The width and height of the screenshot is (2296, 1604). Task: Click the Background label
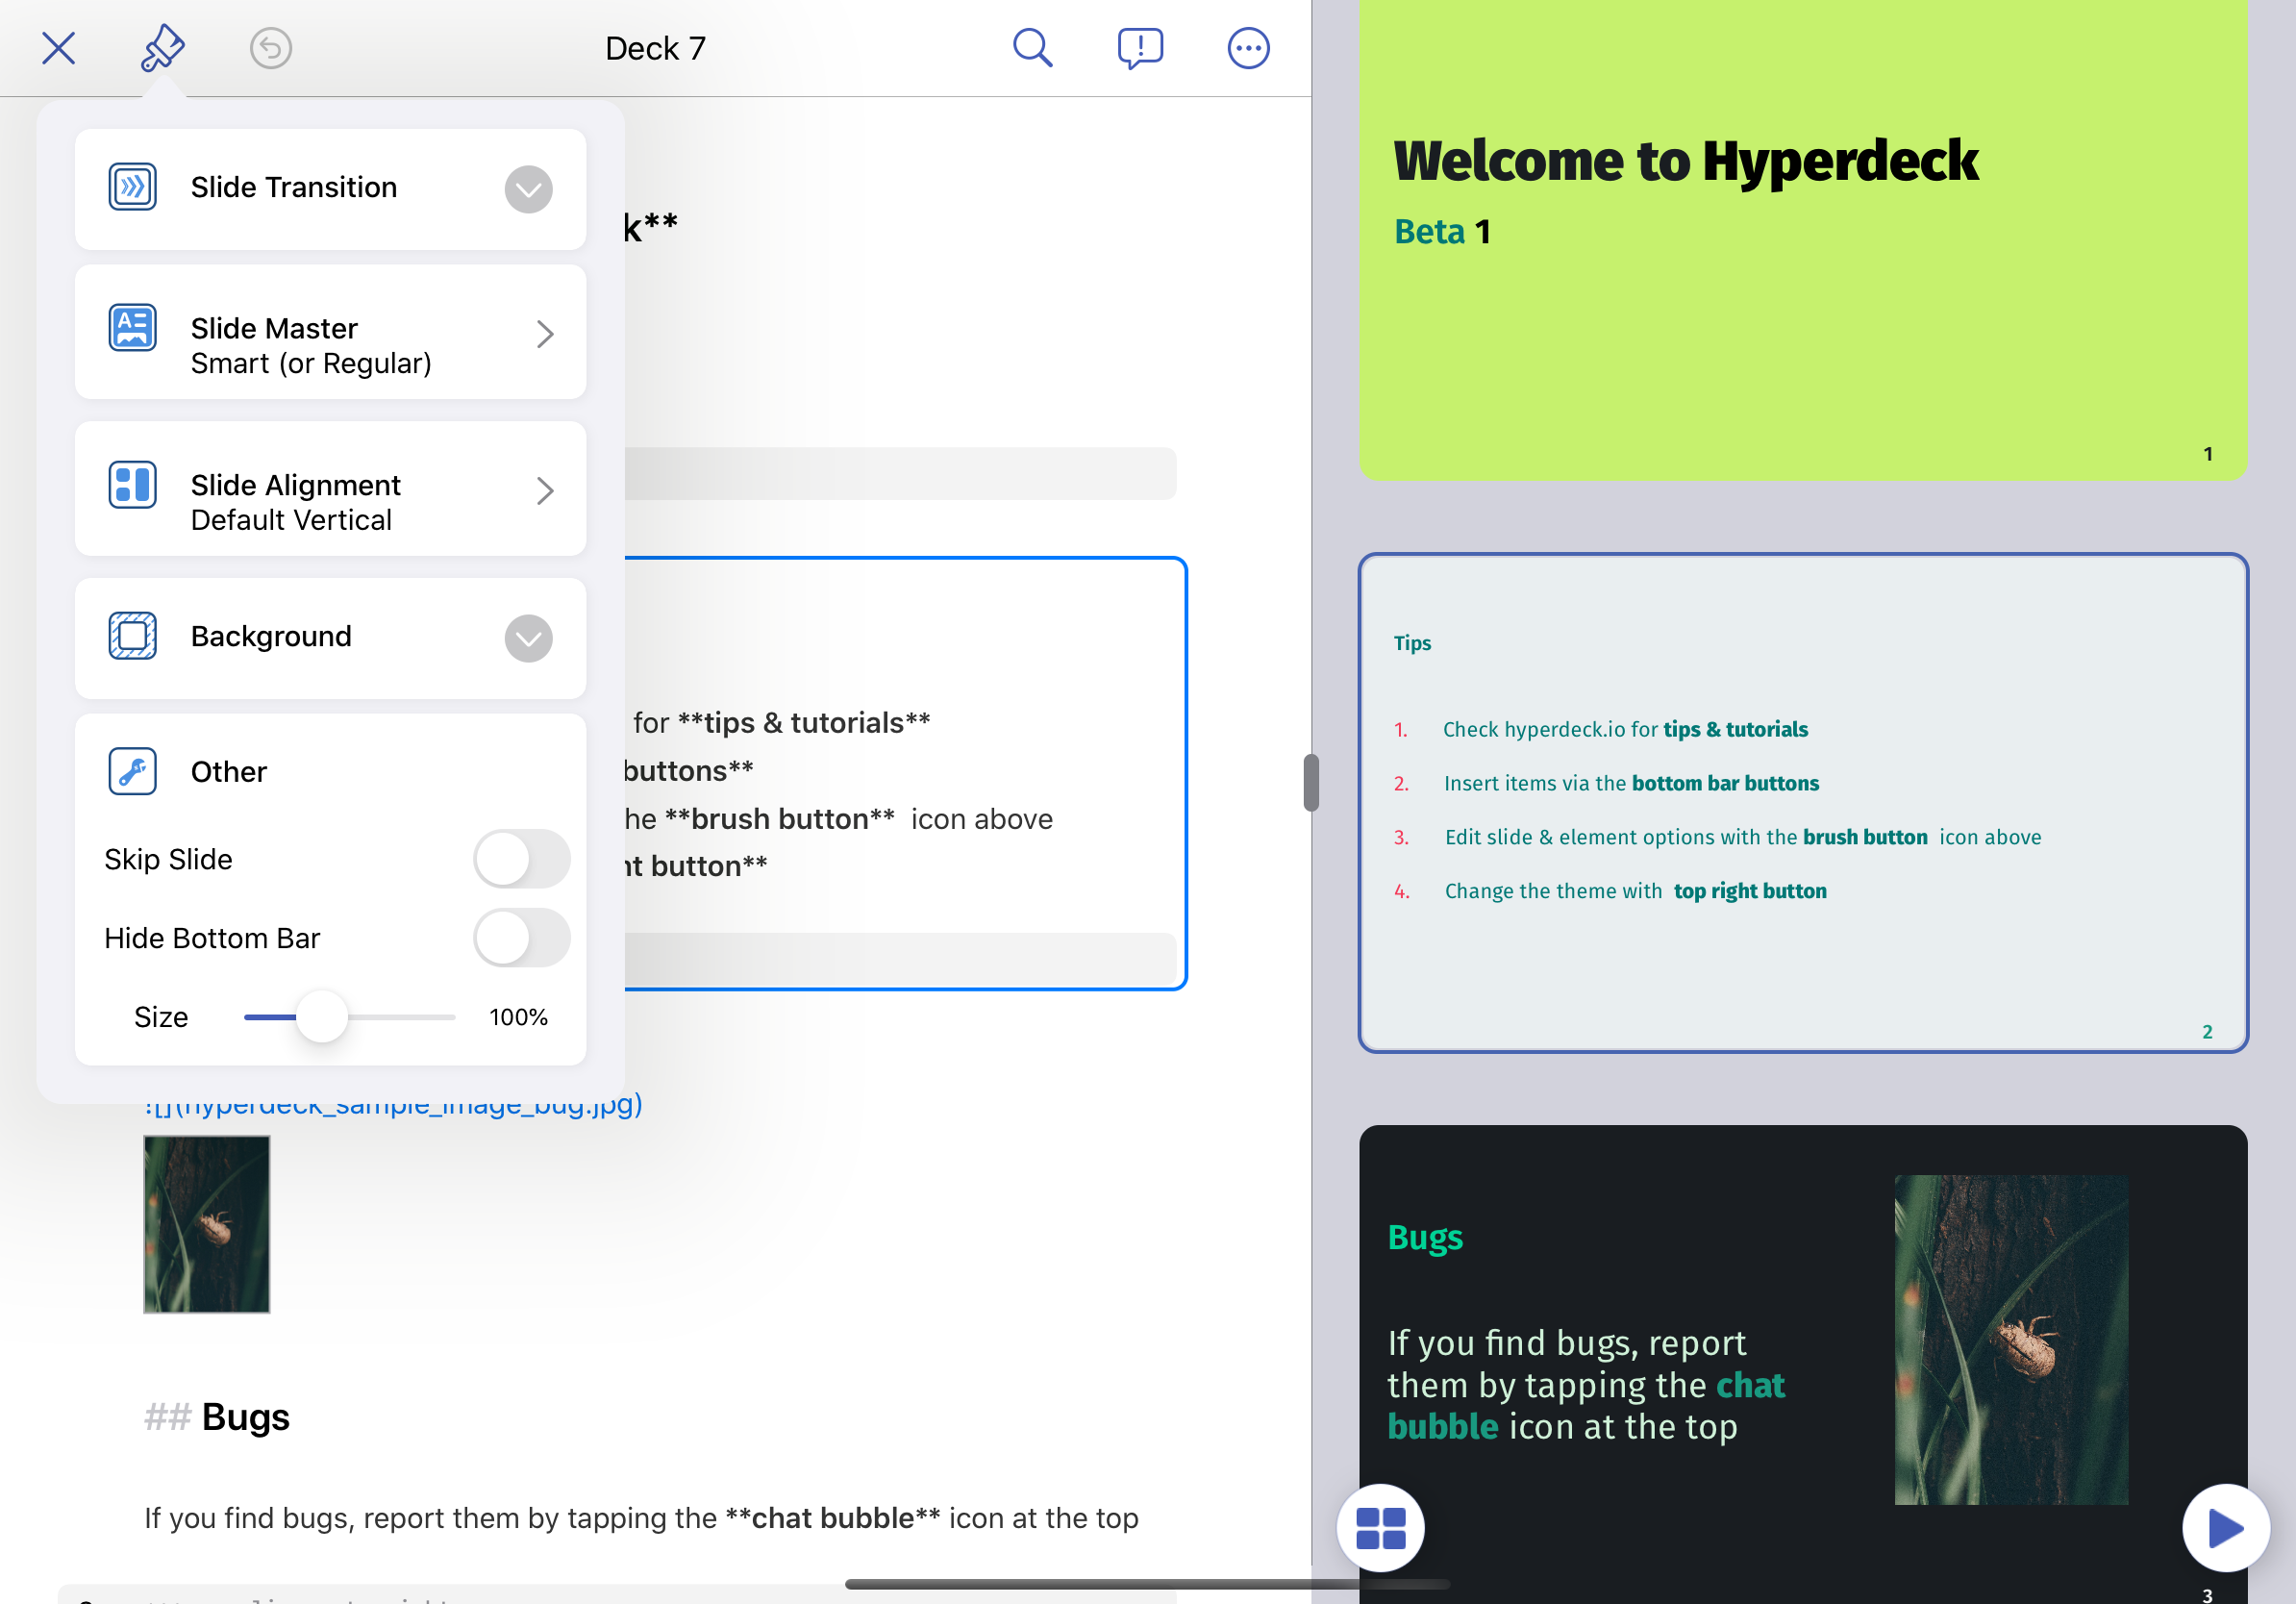tap(271, 636)
